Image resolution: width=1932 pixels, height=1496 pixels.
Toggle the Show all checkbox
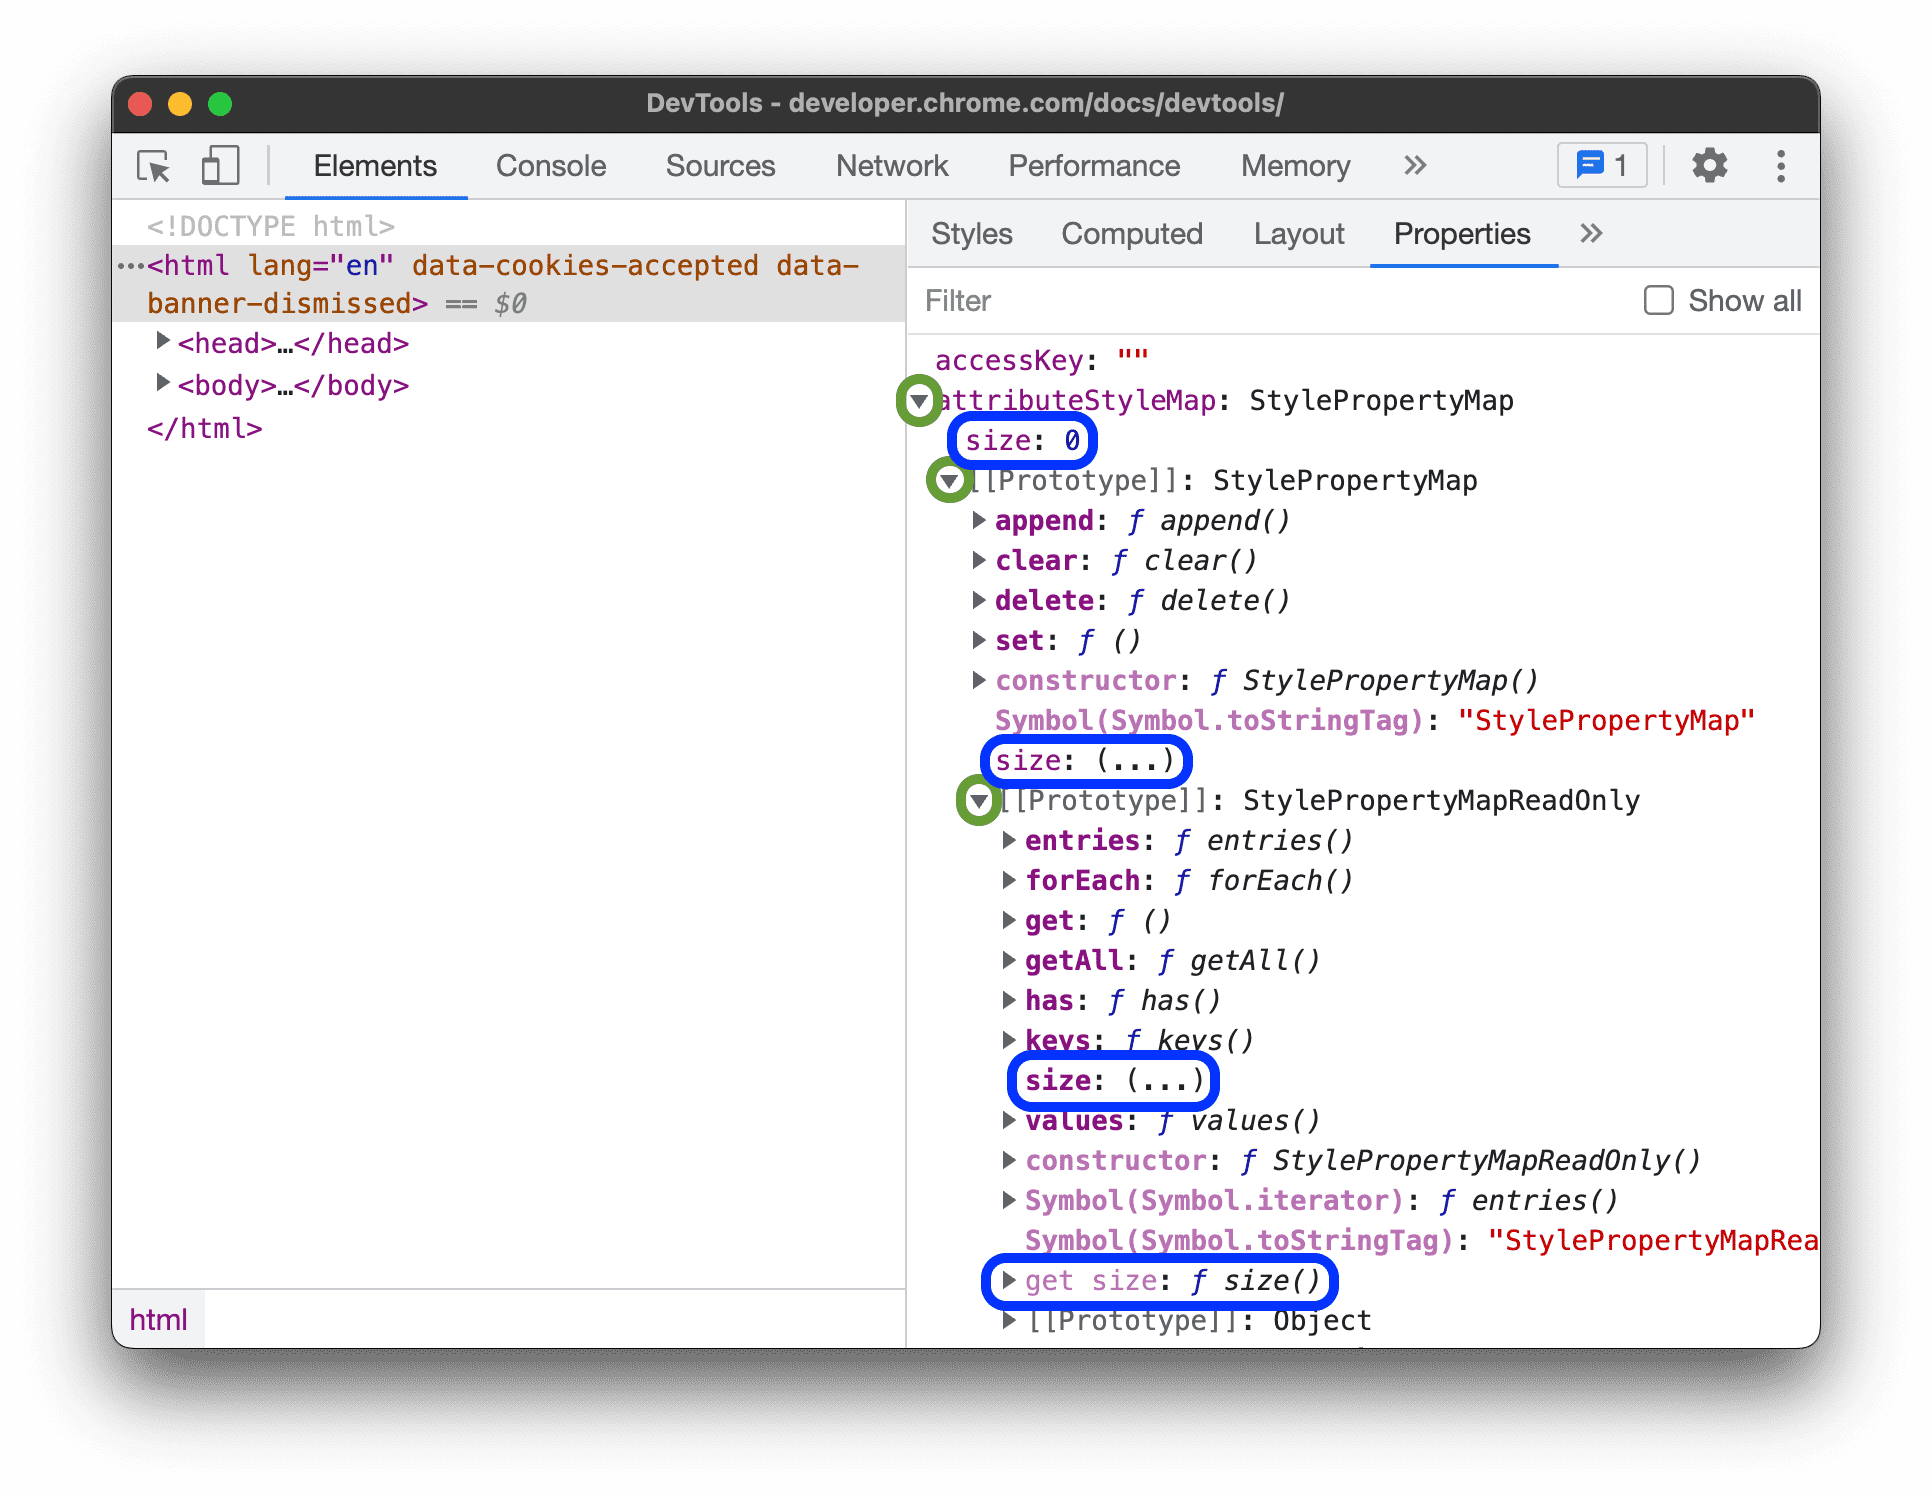click(x=1658, y=300)
